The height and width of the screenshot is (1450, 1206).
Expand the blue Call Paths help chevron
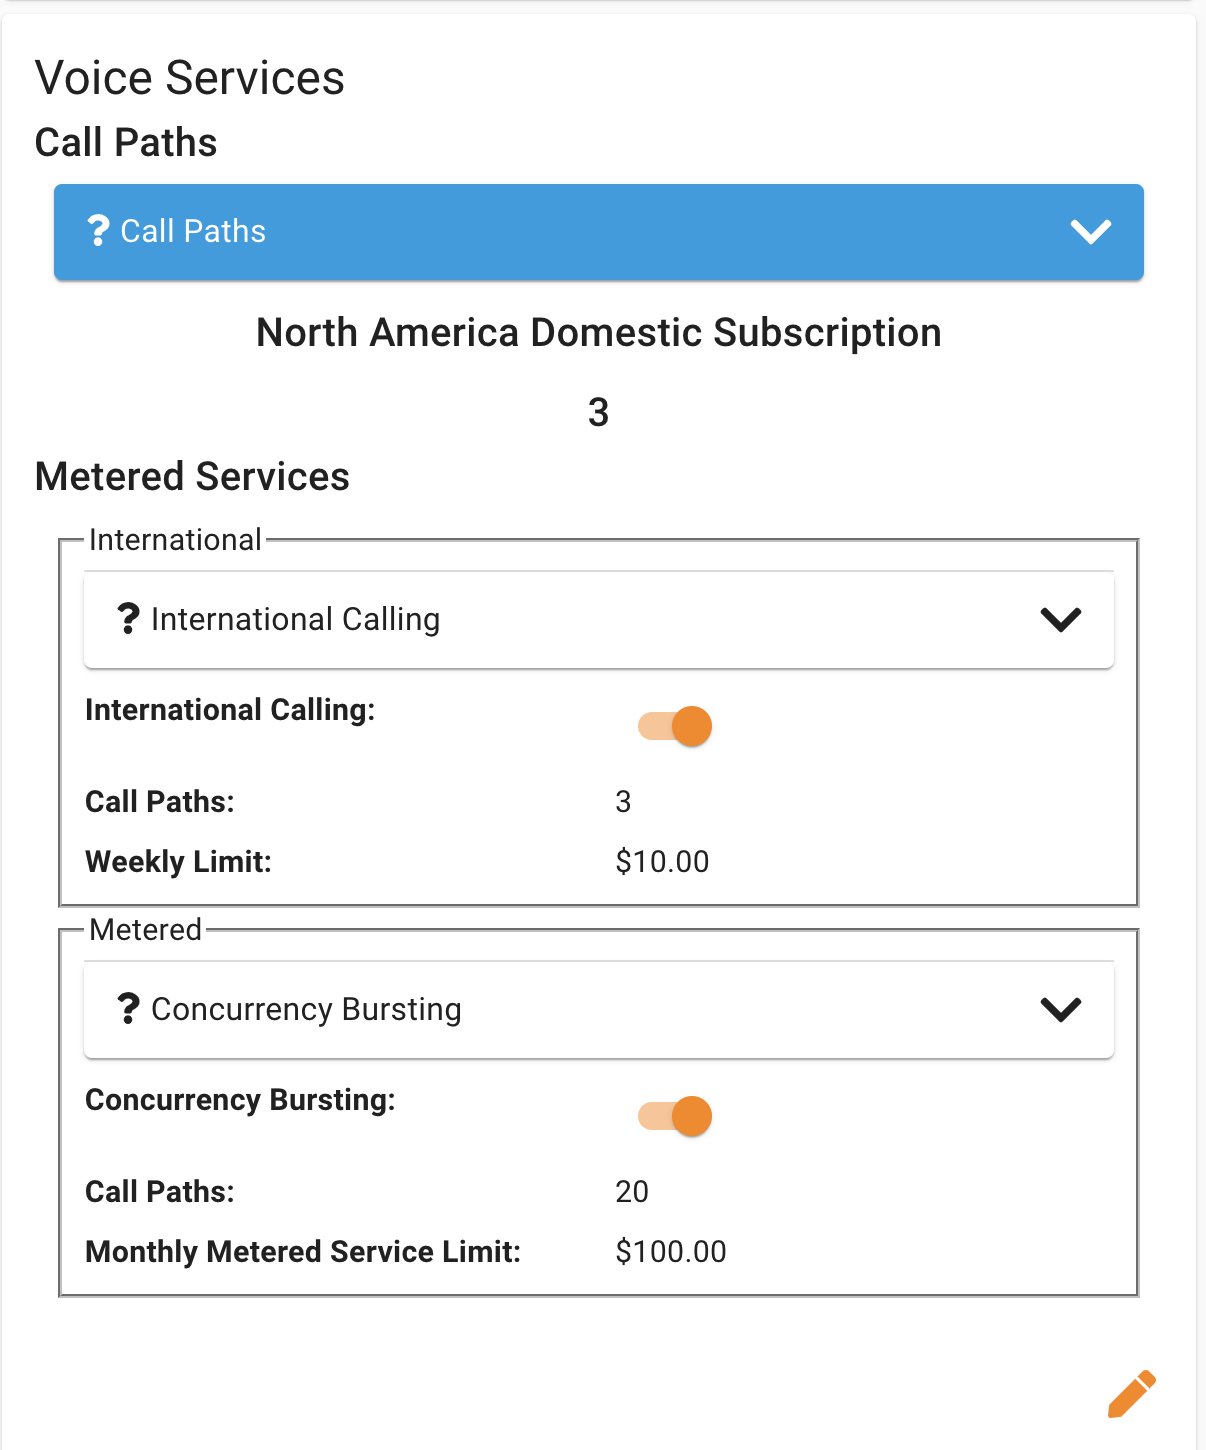click(1090, 232)
